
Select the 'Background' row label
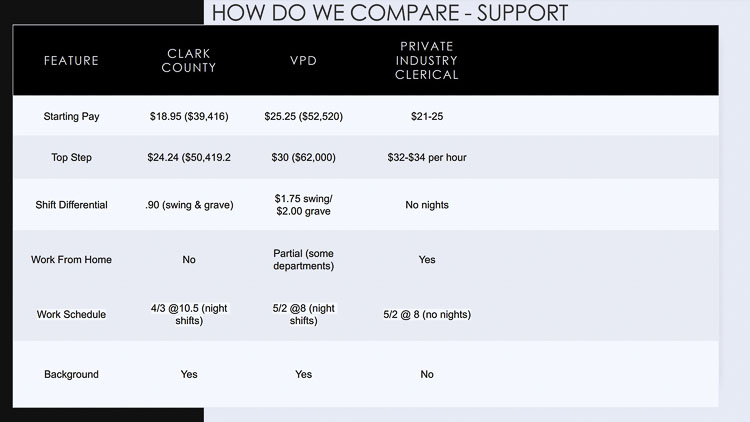point(71,374)
